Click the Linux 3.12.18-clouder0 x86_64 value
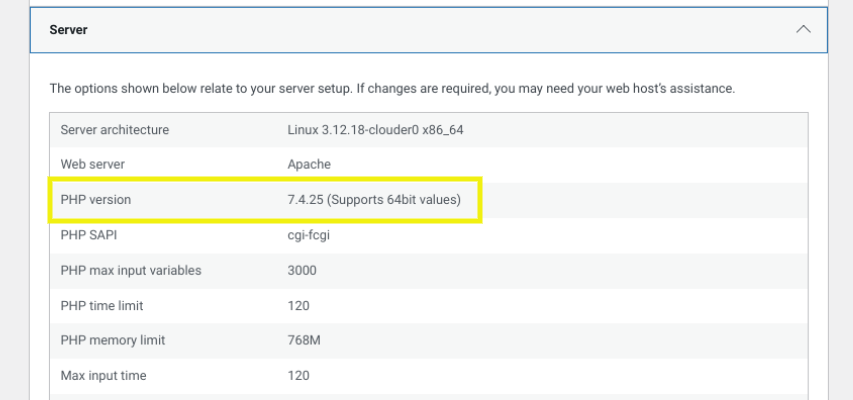Image resolution: width=853 pixels, height=400 pixels. tap(375, 130)
